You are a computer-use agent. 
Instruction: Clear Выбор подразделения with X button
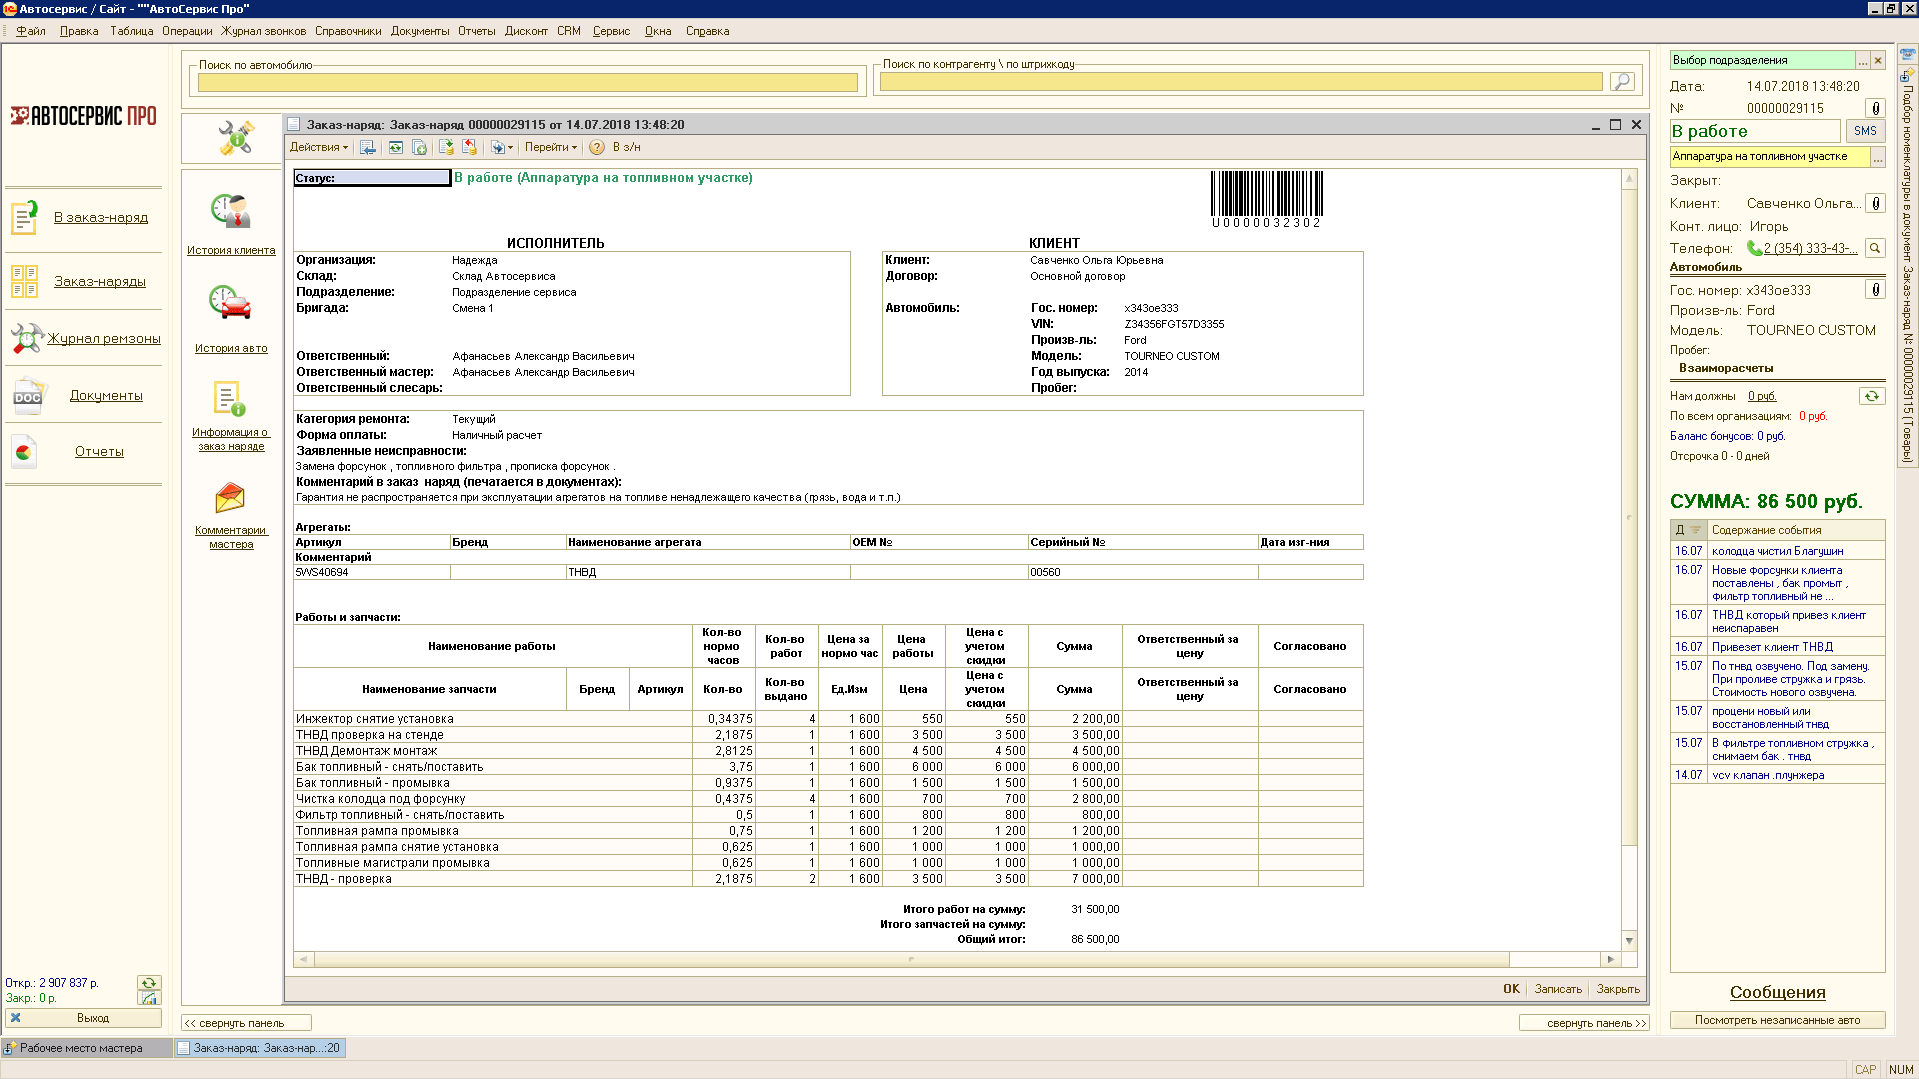pyautogui.click(x=1878, y=61)
